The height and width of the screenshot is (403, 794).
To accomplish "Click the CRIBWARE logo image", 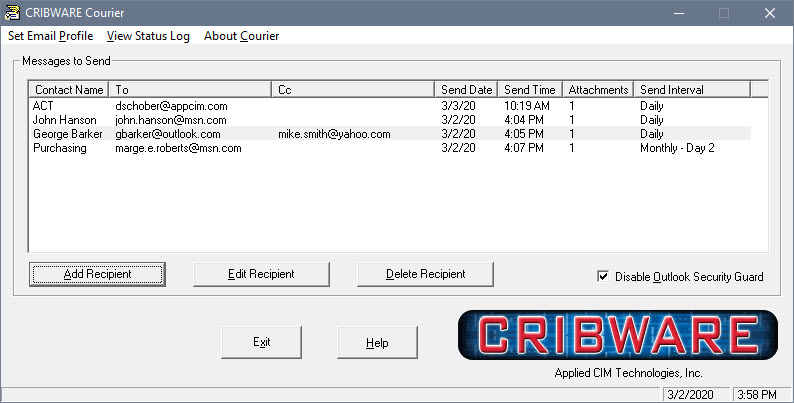I will coord(618,335).
